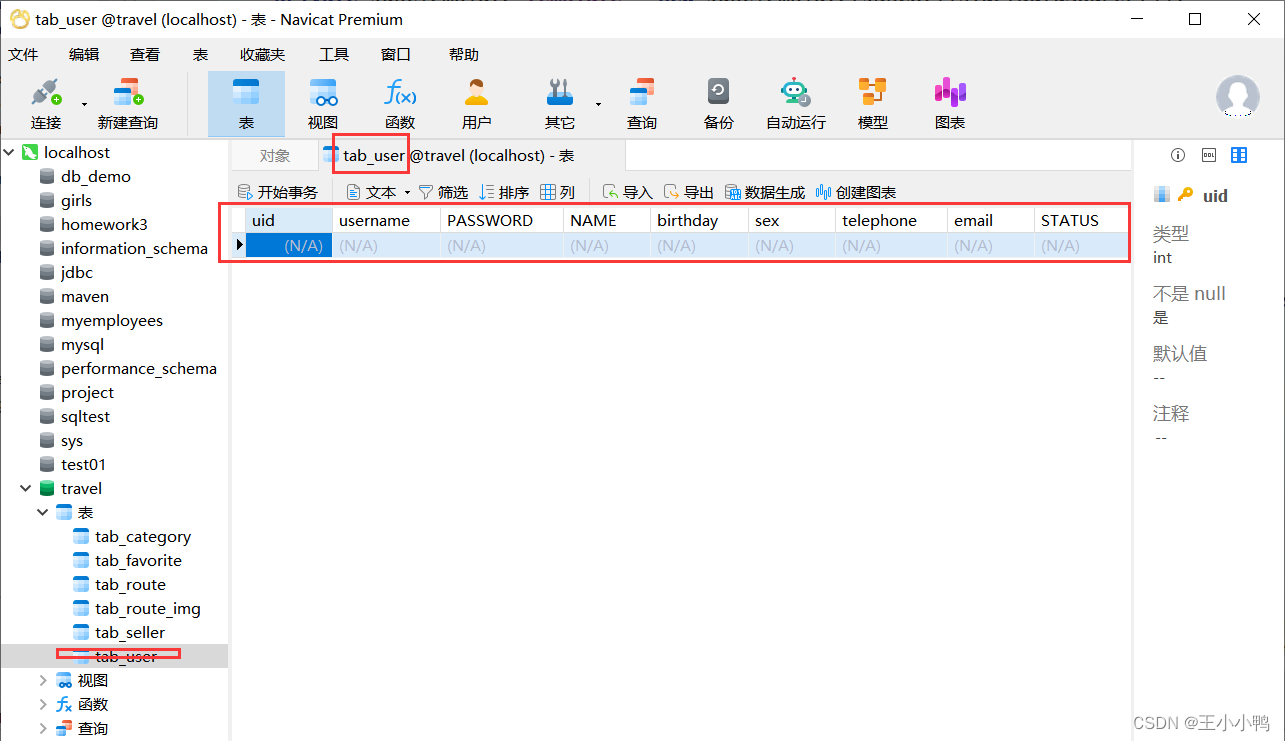Click the uid cell with (N/A)
The width and height of the screenshot is (1285, 741).
click(x=289, y=245)
